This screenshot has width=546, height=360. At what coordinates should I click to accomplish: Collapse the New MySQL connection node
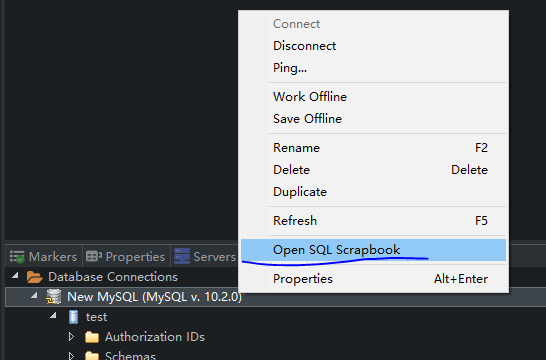tap(34, 296)
